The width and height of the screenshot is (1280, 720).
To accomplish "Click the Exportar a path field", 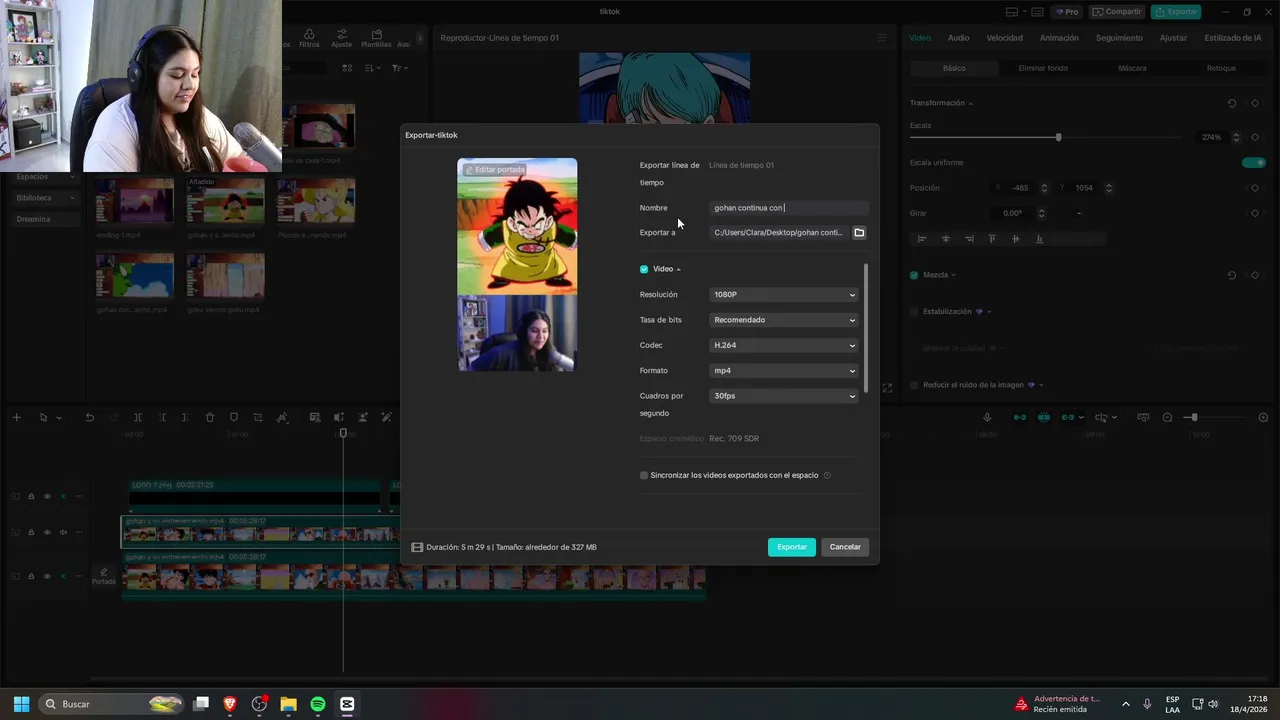I will click(779, 232).
